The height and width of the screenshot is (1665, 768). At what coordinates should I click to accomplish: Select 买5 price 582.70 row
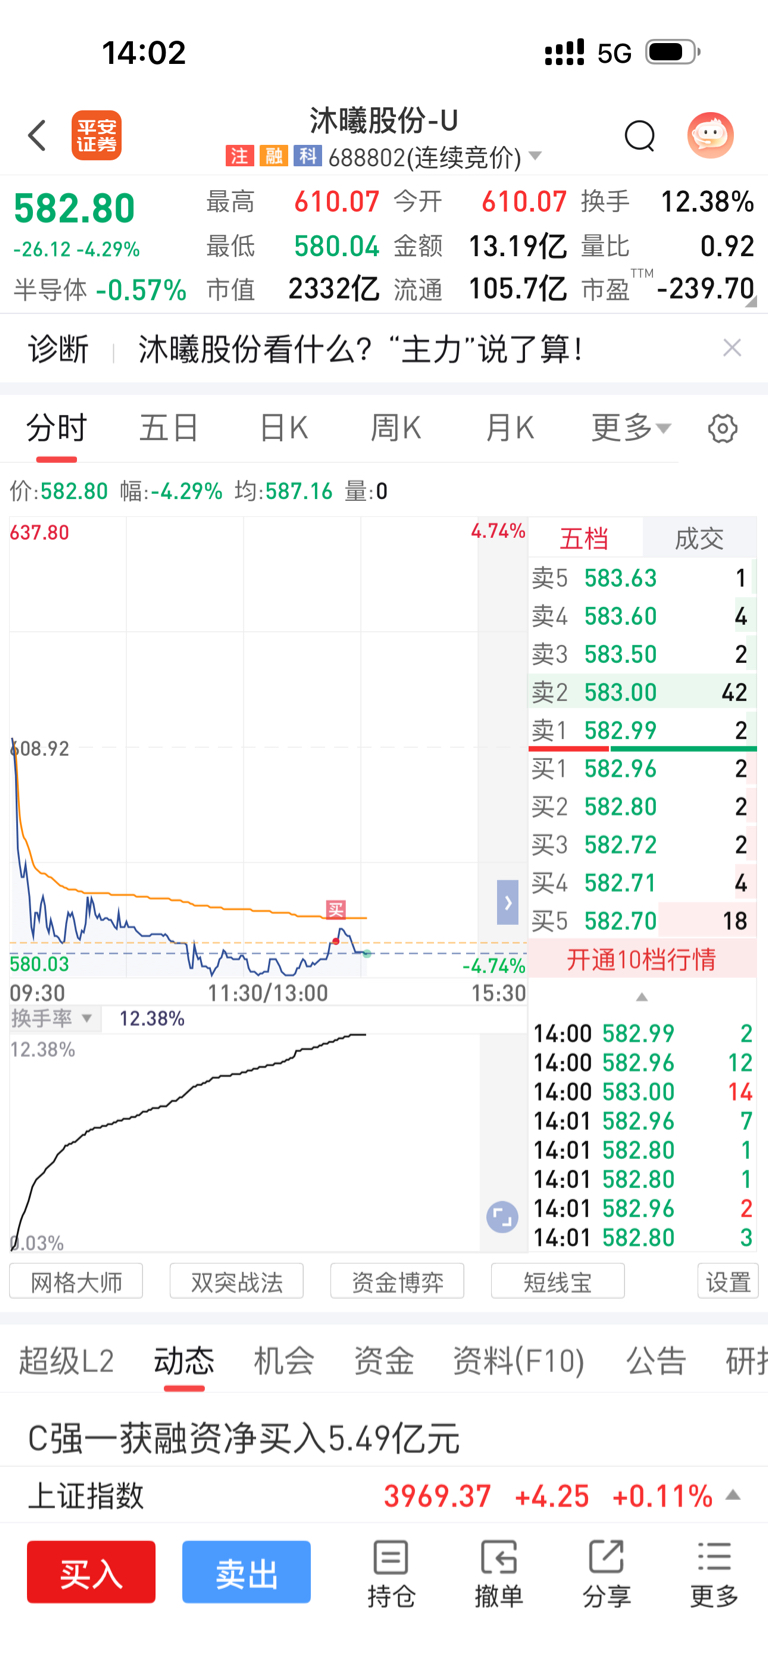642,921
